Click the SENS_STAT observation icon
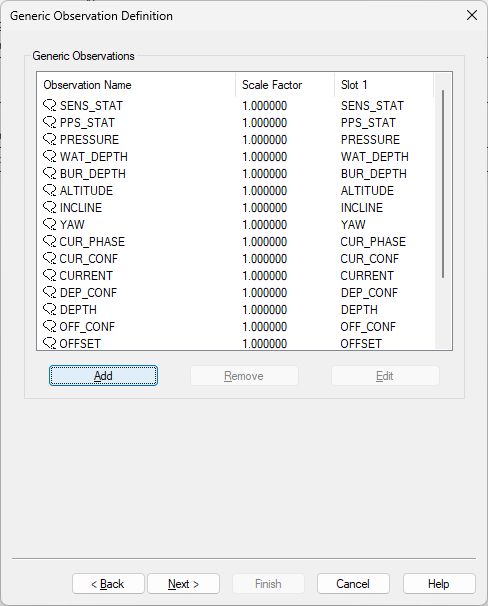 click(49, 105)
